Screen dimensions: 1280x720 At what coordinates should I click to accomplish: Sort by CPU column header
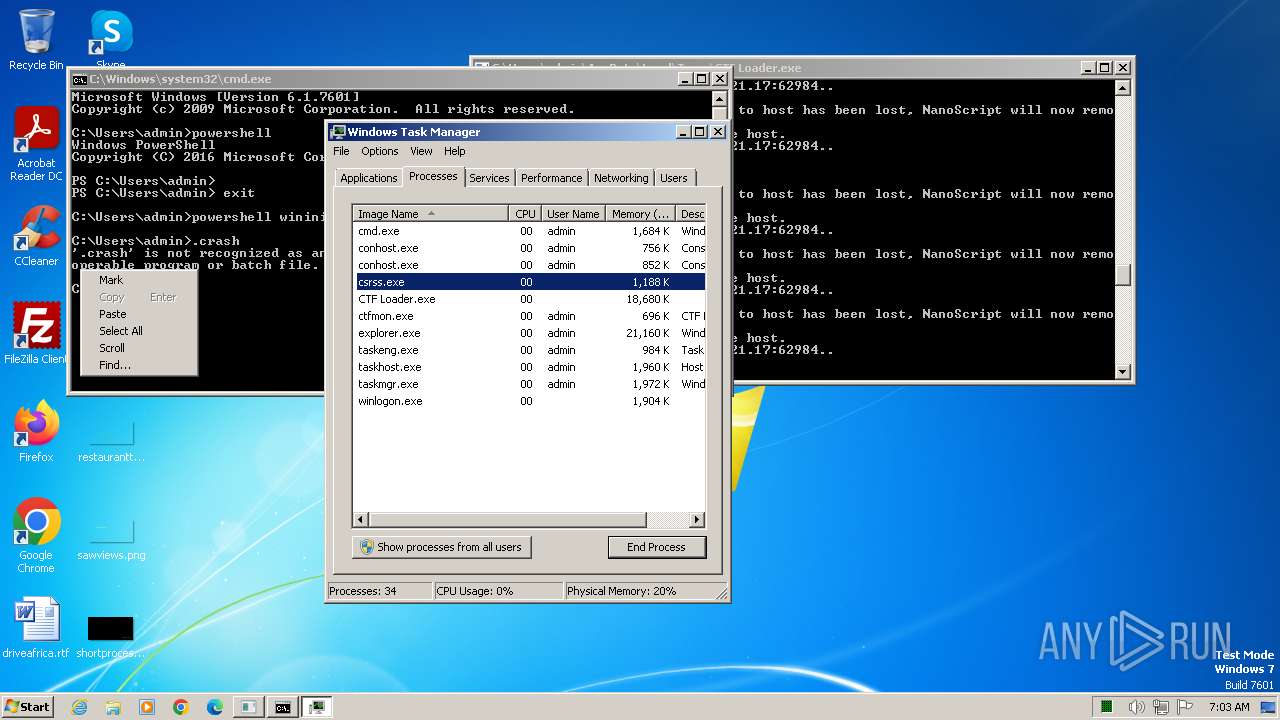pos(526,214)
